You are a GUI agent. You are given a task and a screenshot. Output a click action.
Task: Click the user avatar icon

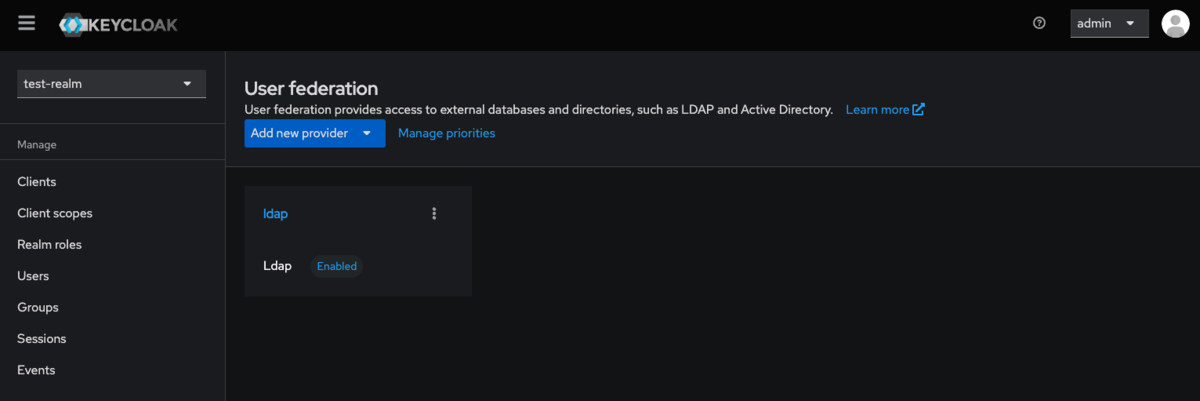coord(1175,23)
